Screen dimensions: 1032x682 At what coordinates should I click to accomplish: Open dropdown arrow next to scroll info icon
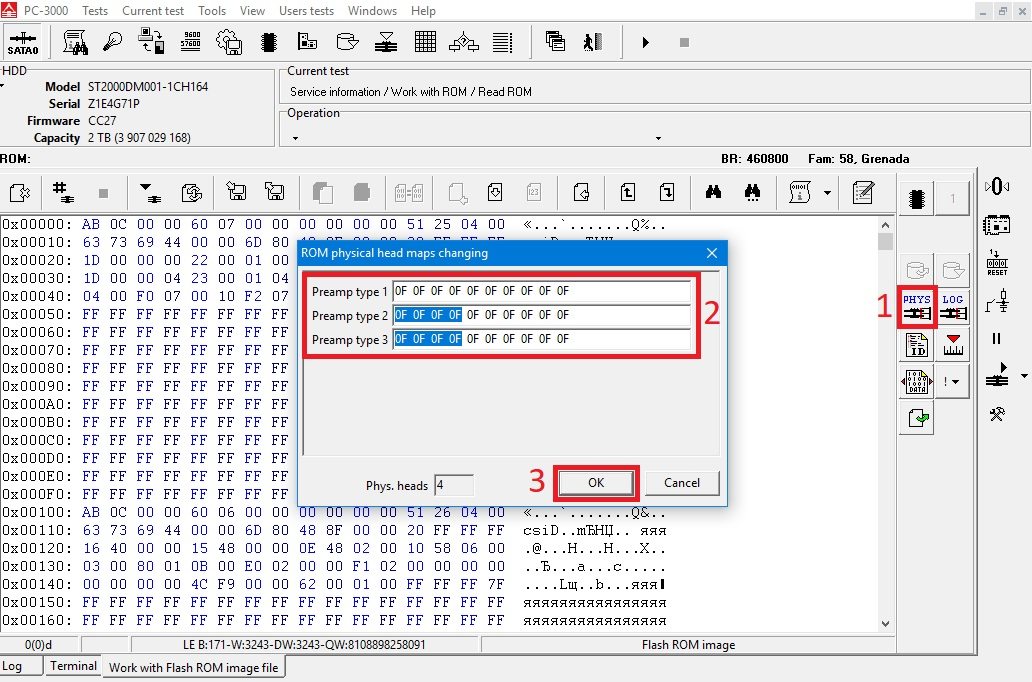point(827,191)
